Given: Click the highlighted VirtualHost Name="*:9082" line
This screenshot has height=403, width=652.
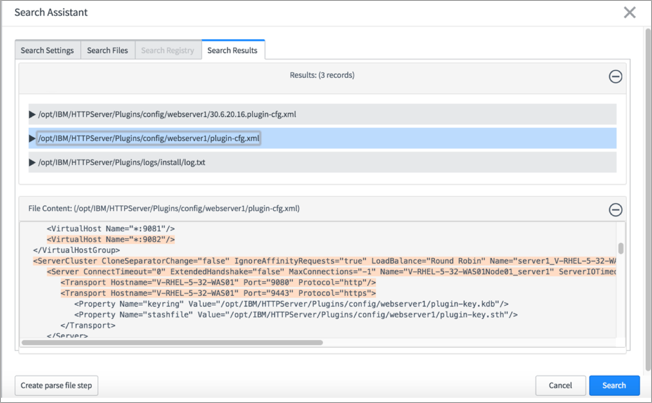Looking at the screenshot, I should coord(111,240).
